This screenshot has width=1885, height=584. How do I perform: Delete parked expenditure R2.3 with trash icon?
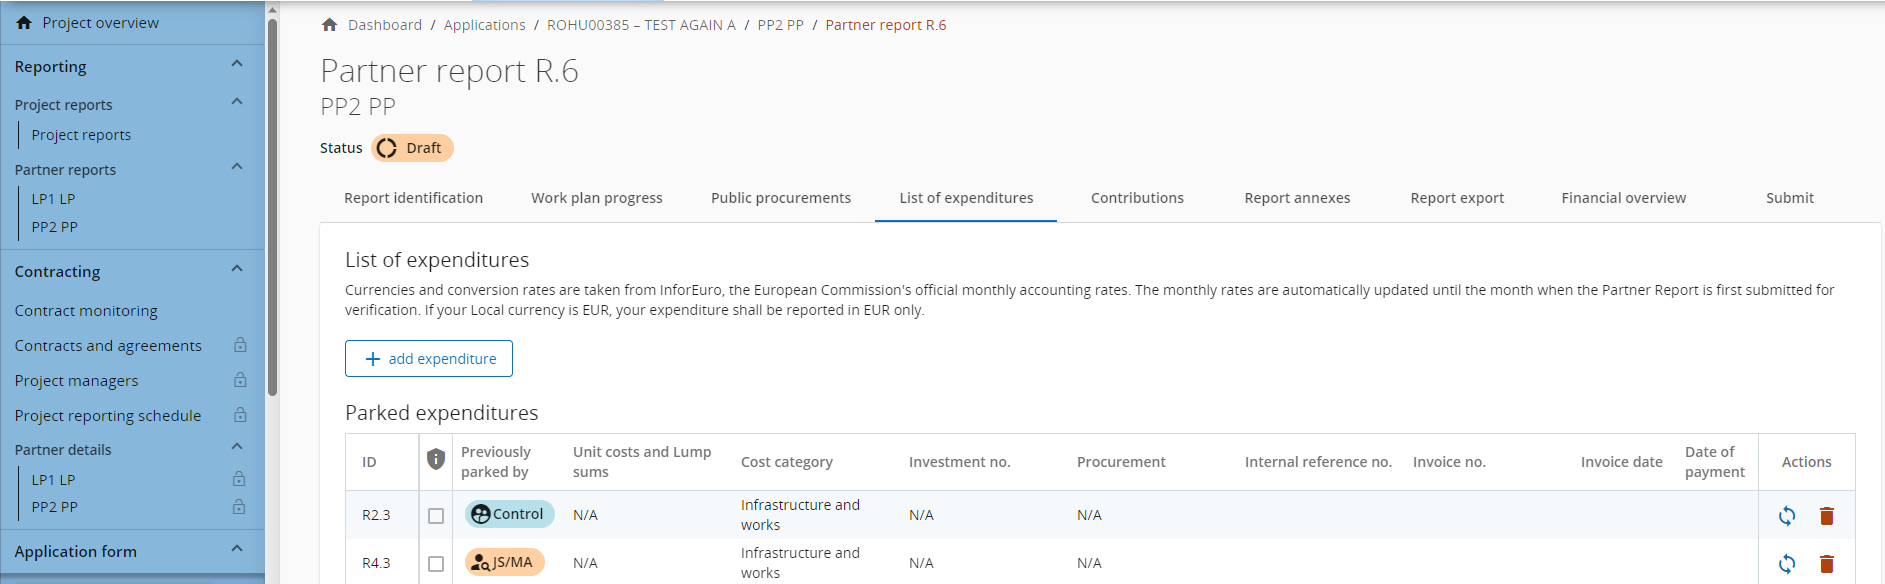pyautogui.click(x=1826, y=516)
